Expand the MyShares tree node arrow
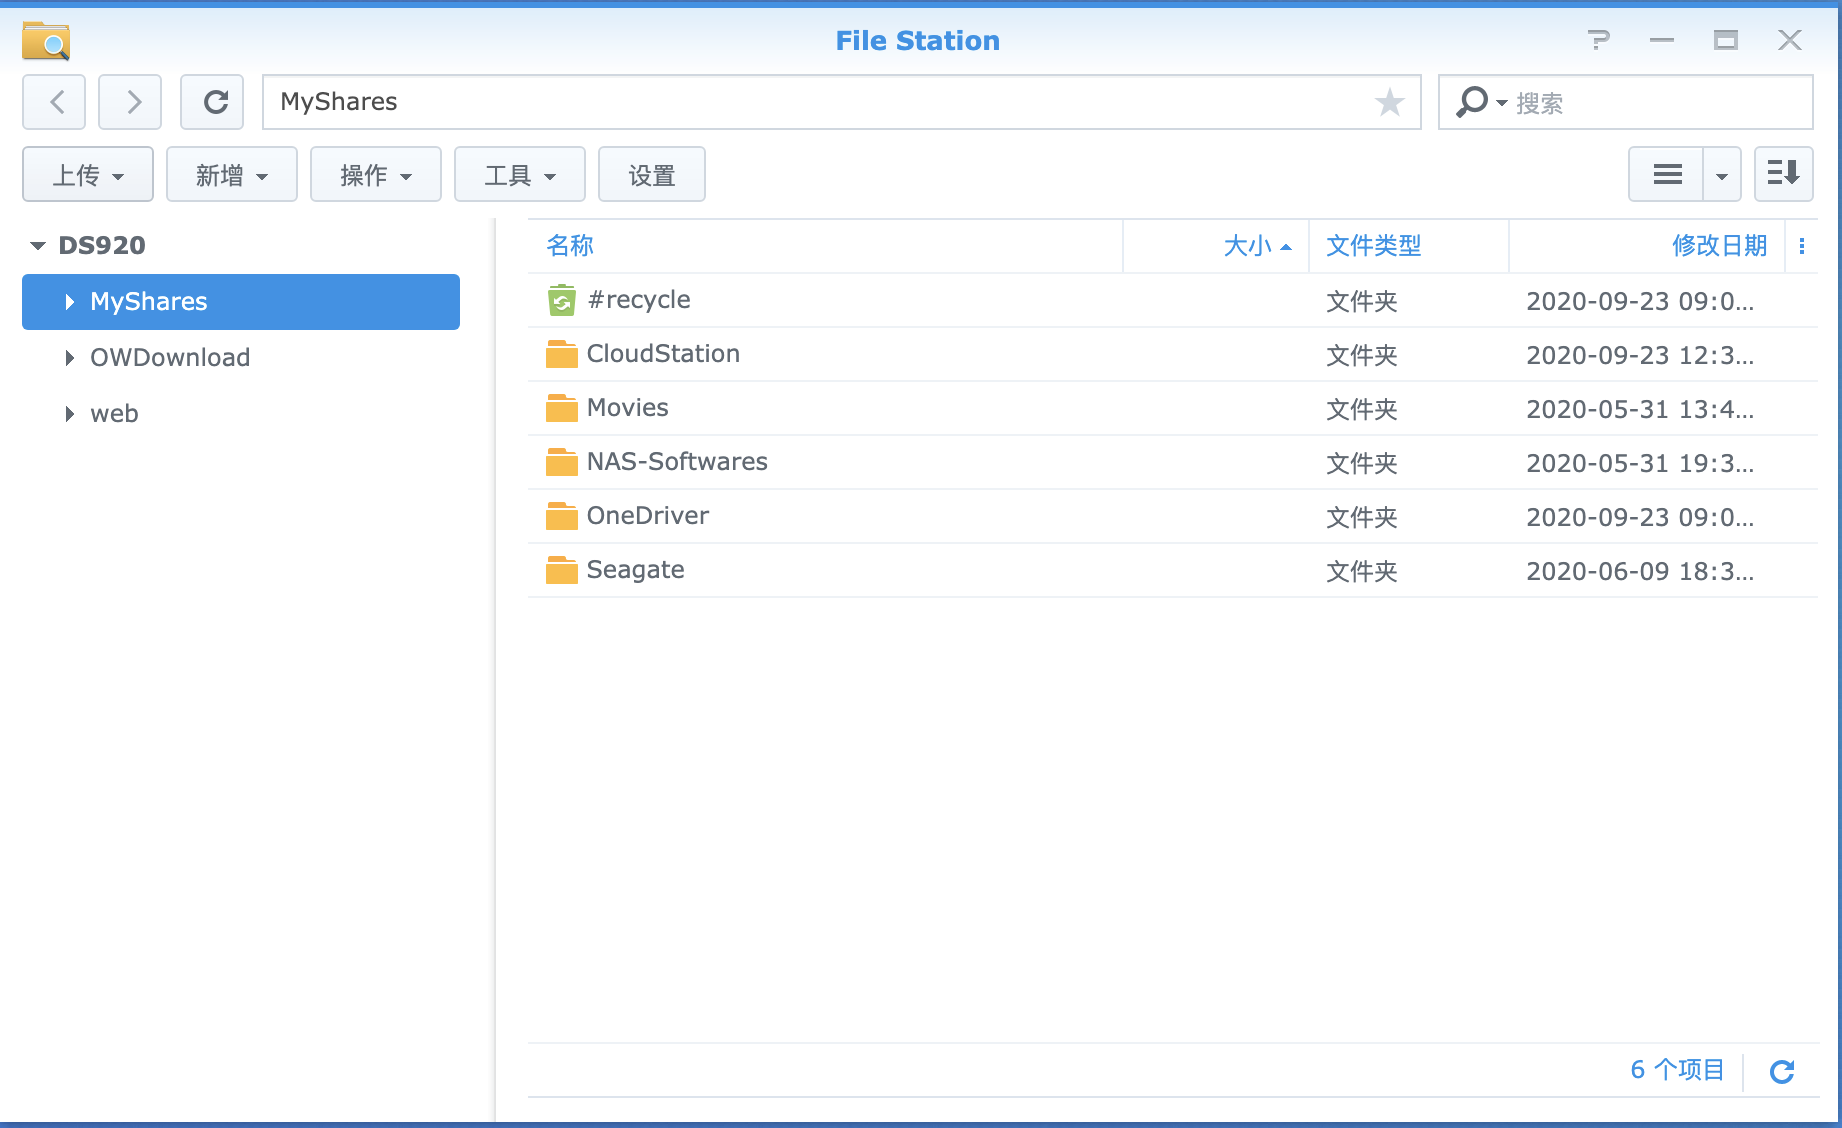Viewport: 1842px width, 1128px height. [69, 302]
